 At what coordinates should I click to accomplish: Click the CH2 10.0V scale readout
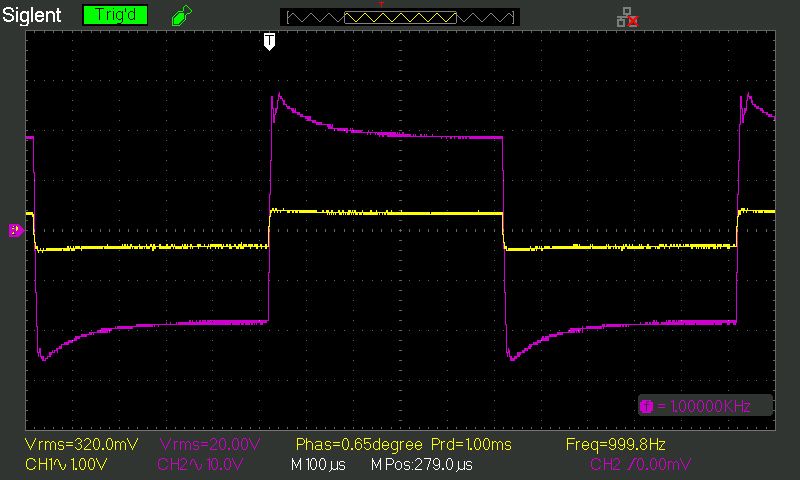200,465
